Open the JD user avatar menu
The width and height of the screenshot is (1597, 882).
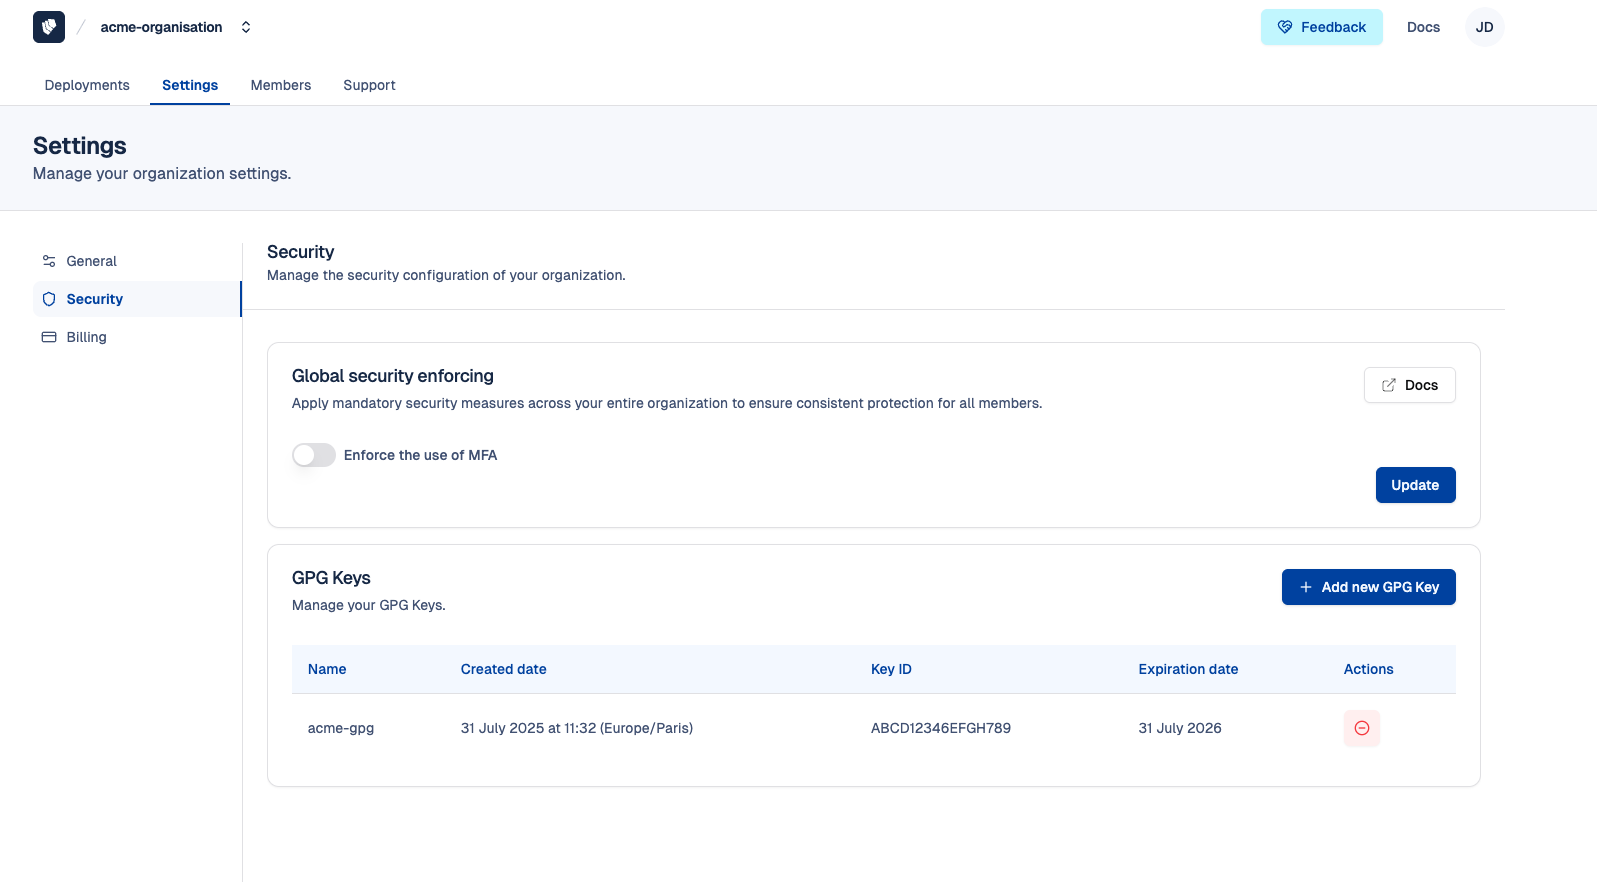(x=1484, y=27)
